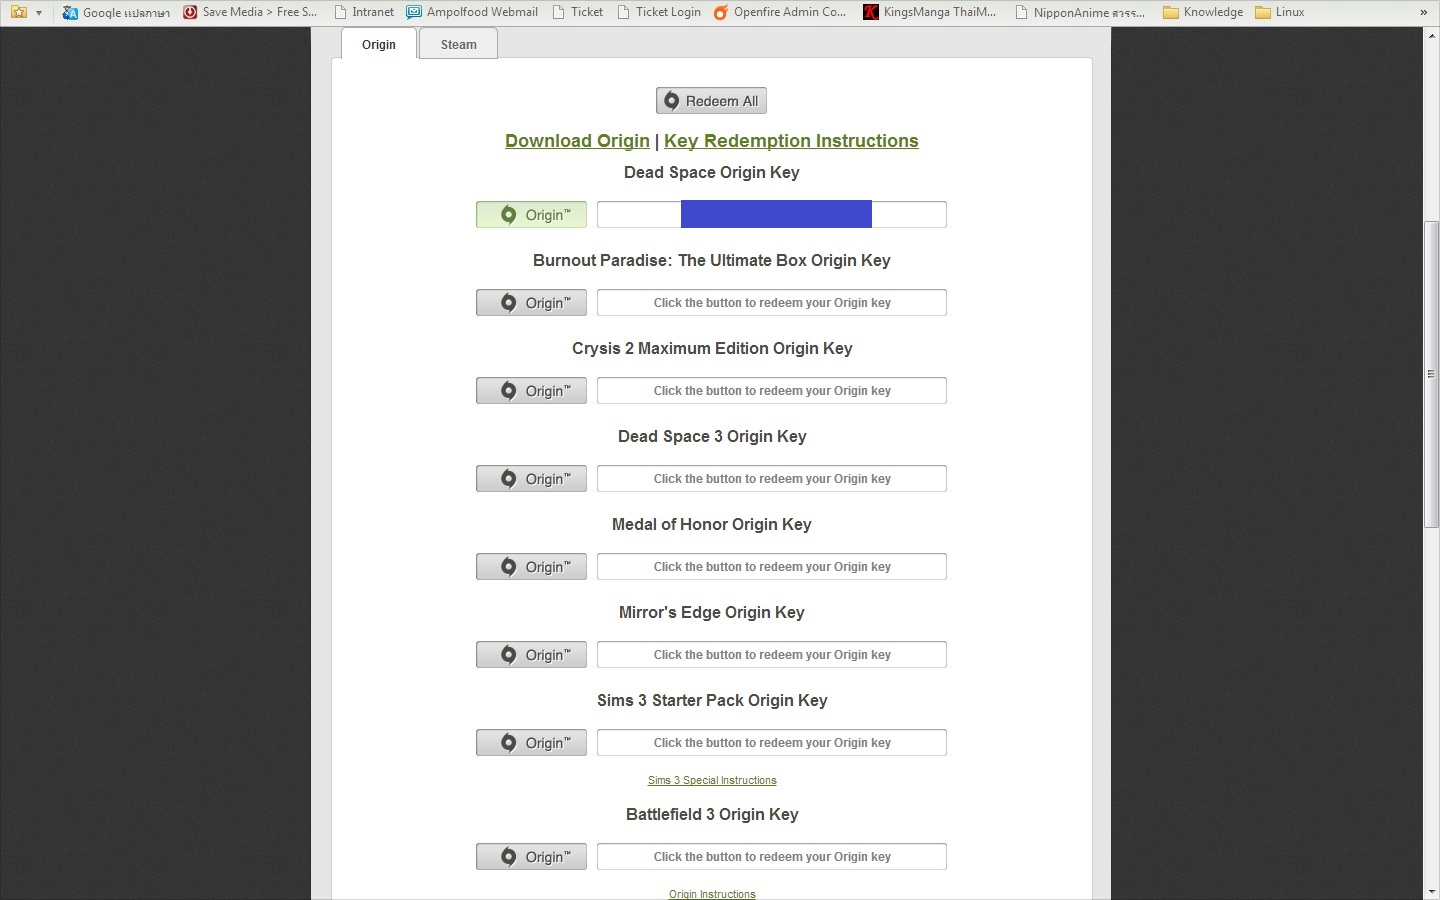Redeem Battlefield 3 via Origin button

(531, 857)
